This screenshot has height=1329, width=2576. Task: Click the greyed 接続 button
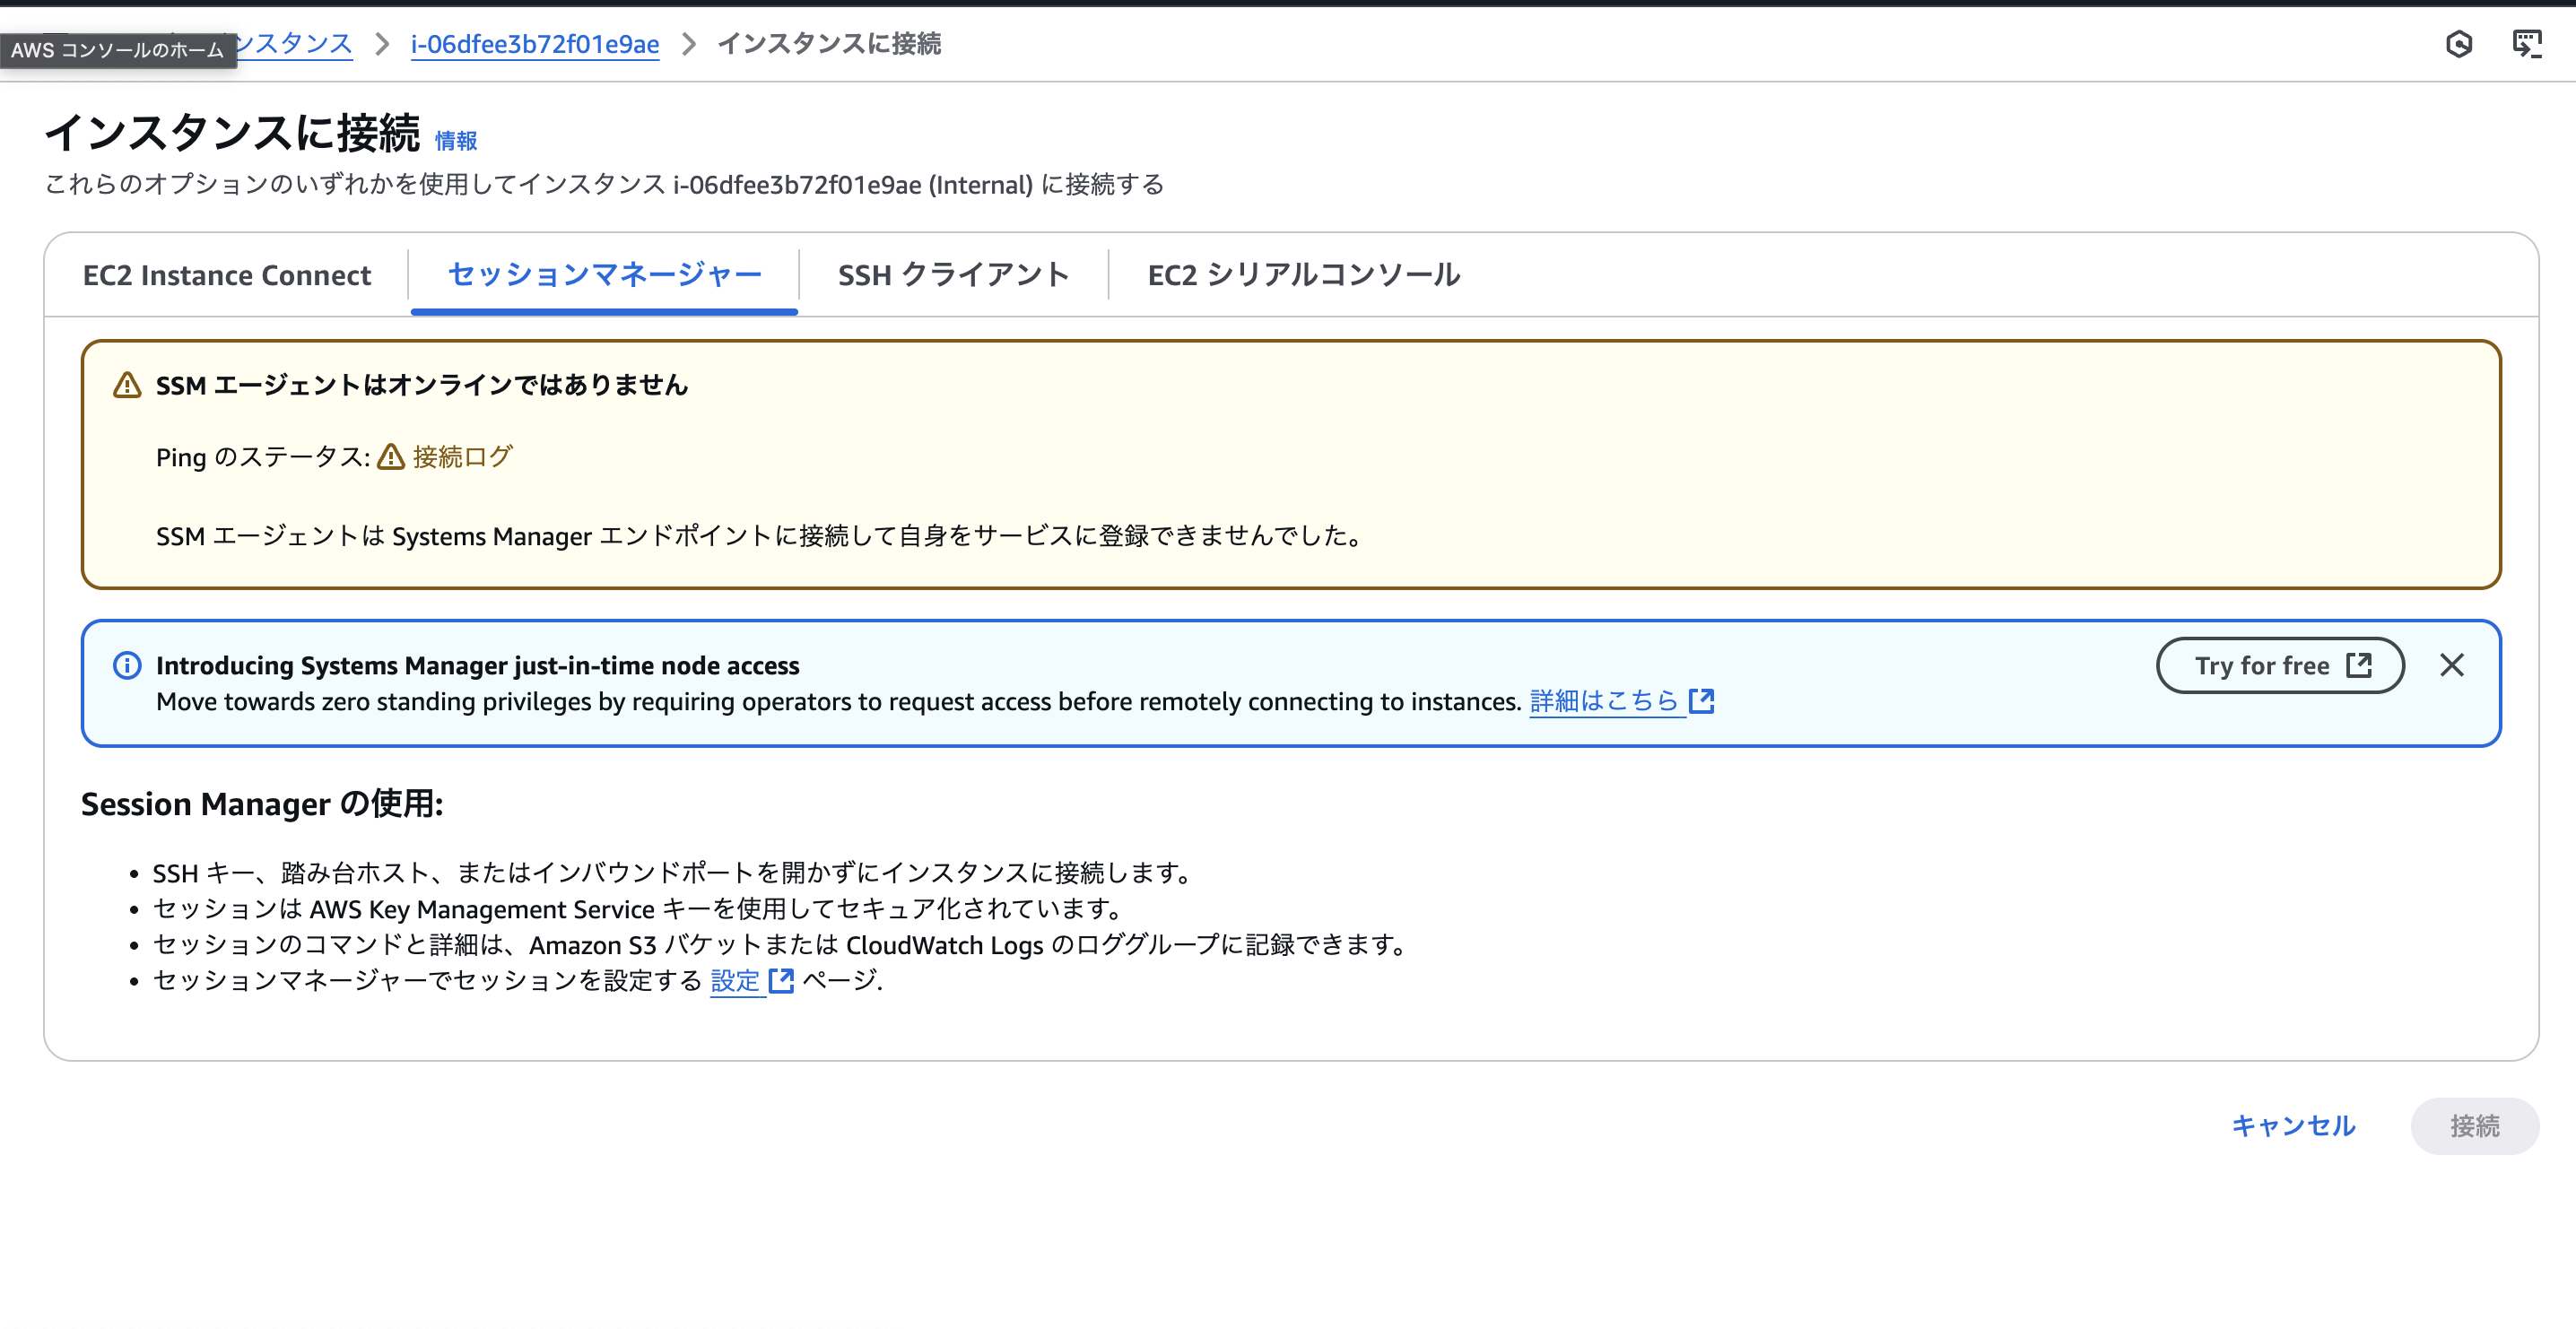click(2474, 1126)
